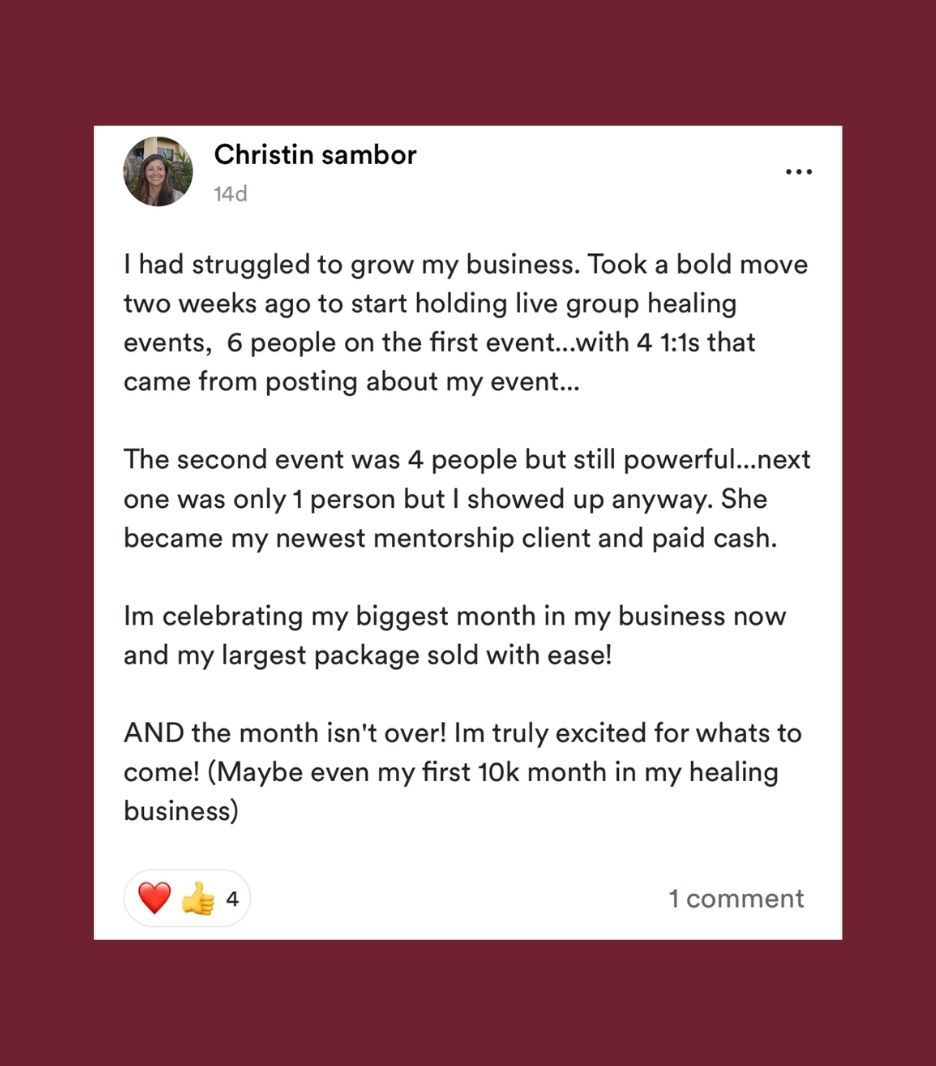The height and width of the screenshot is (1066, 936).
Task: Open Christin sambor's profile picture
Action: (x=158, y=171)
